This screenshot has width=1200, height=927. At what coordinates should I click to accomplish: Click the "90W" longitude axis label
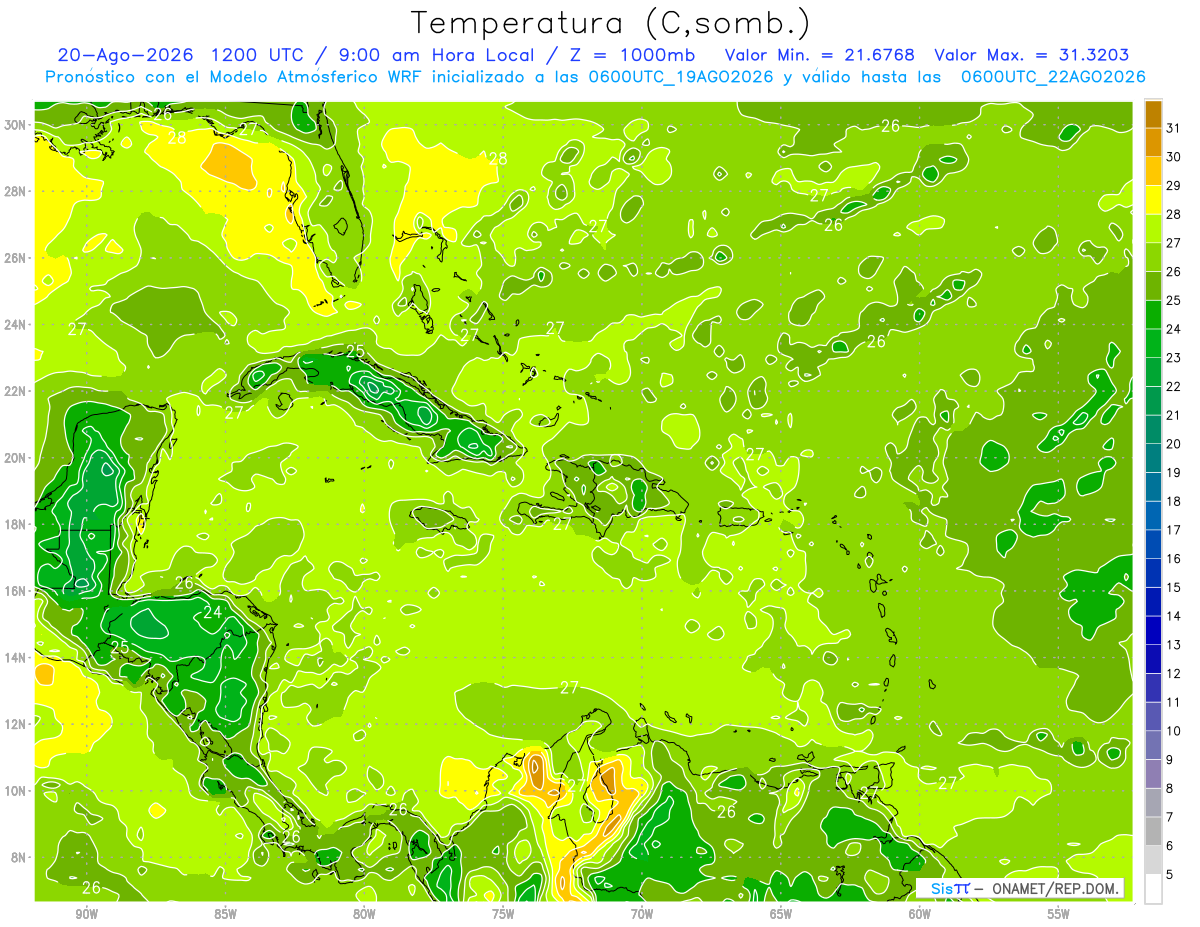point(86,914)
